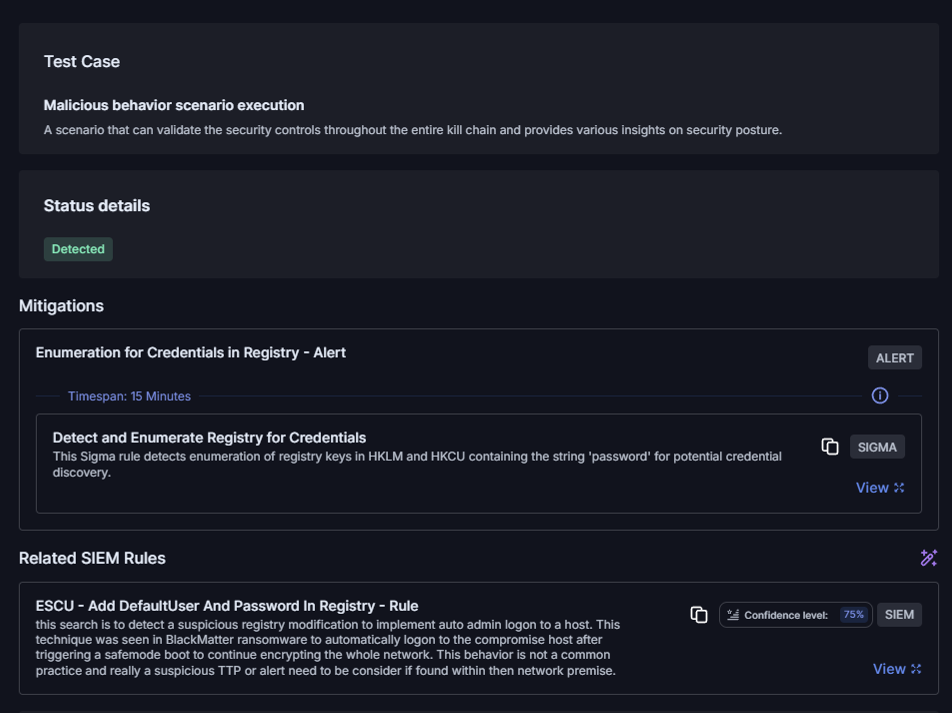Click the SIGMA tag badge
The width and height of the screenshot is (952, 713).
[877, 447]
